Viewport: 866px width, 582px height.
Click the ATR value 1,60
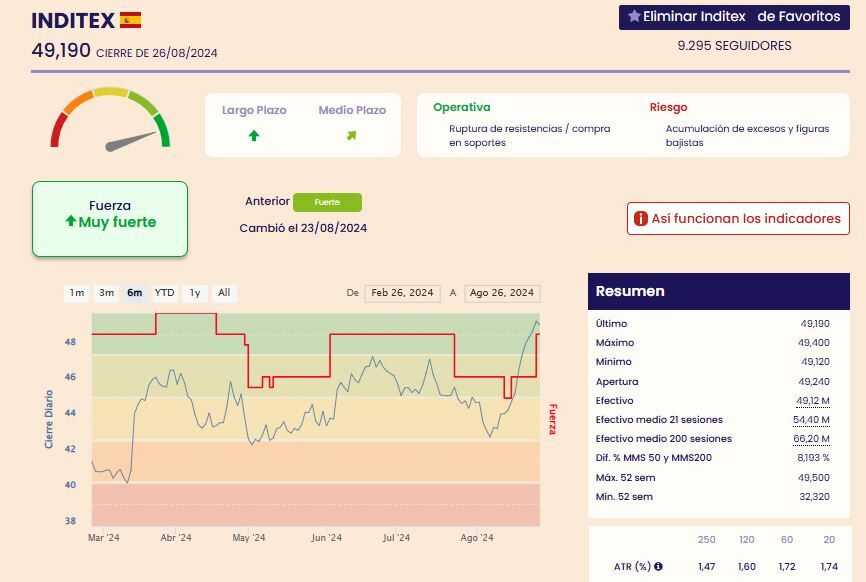point(747,567)
